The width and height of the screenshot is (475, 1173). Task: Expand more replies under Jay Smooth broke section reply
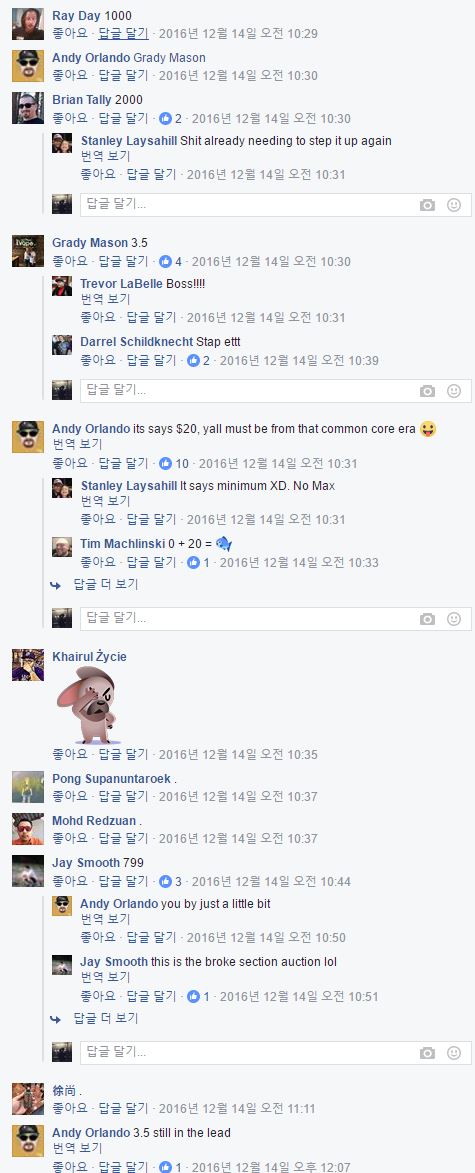point(105,1018)
